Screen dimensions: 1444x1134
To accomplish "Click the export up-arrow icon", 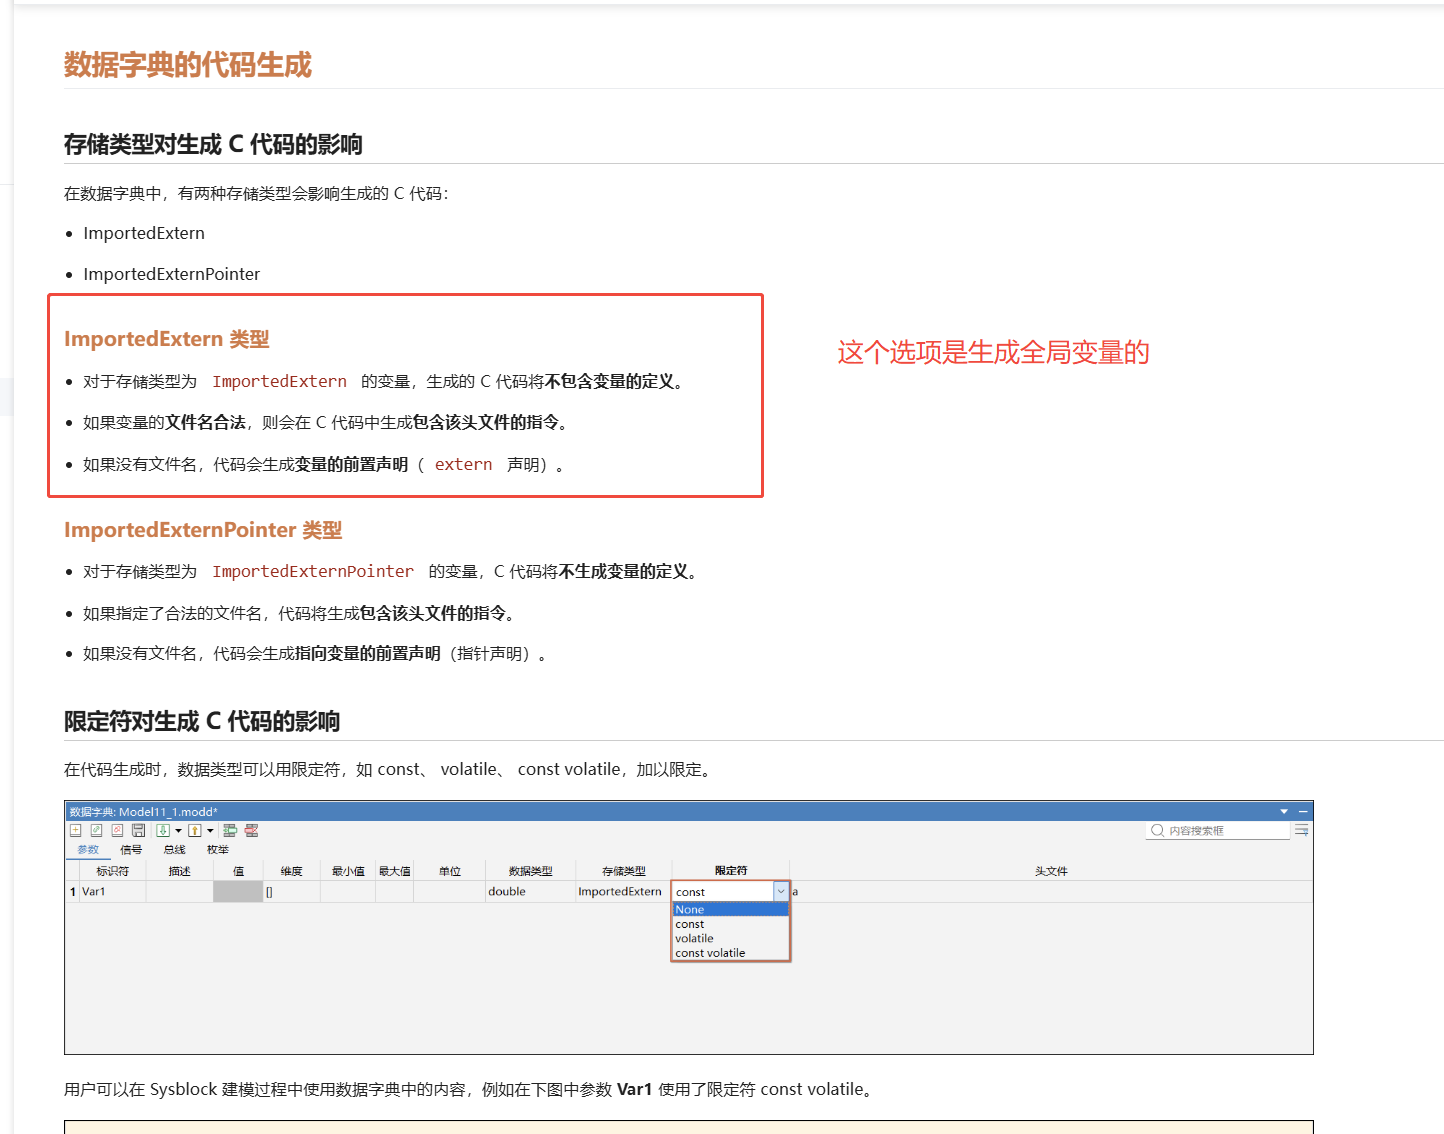I will coord(195,830).
